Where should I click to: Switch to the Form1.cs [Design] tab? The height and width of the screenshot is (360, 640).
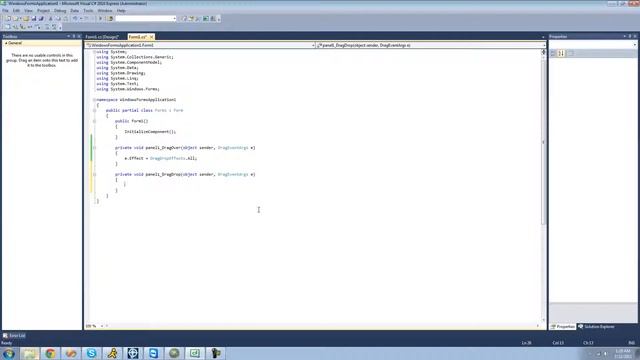pos(102,37)
